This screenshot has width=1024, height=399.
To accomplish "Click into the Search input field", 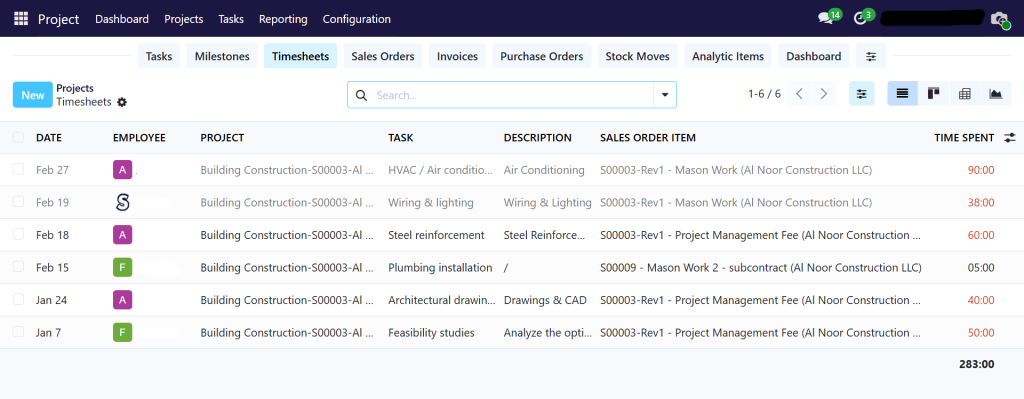I will (x=513, y=95).
